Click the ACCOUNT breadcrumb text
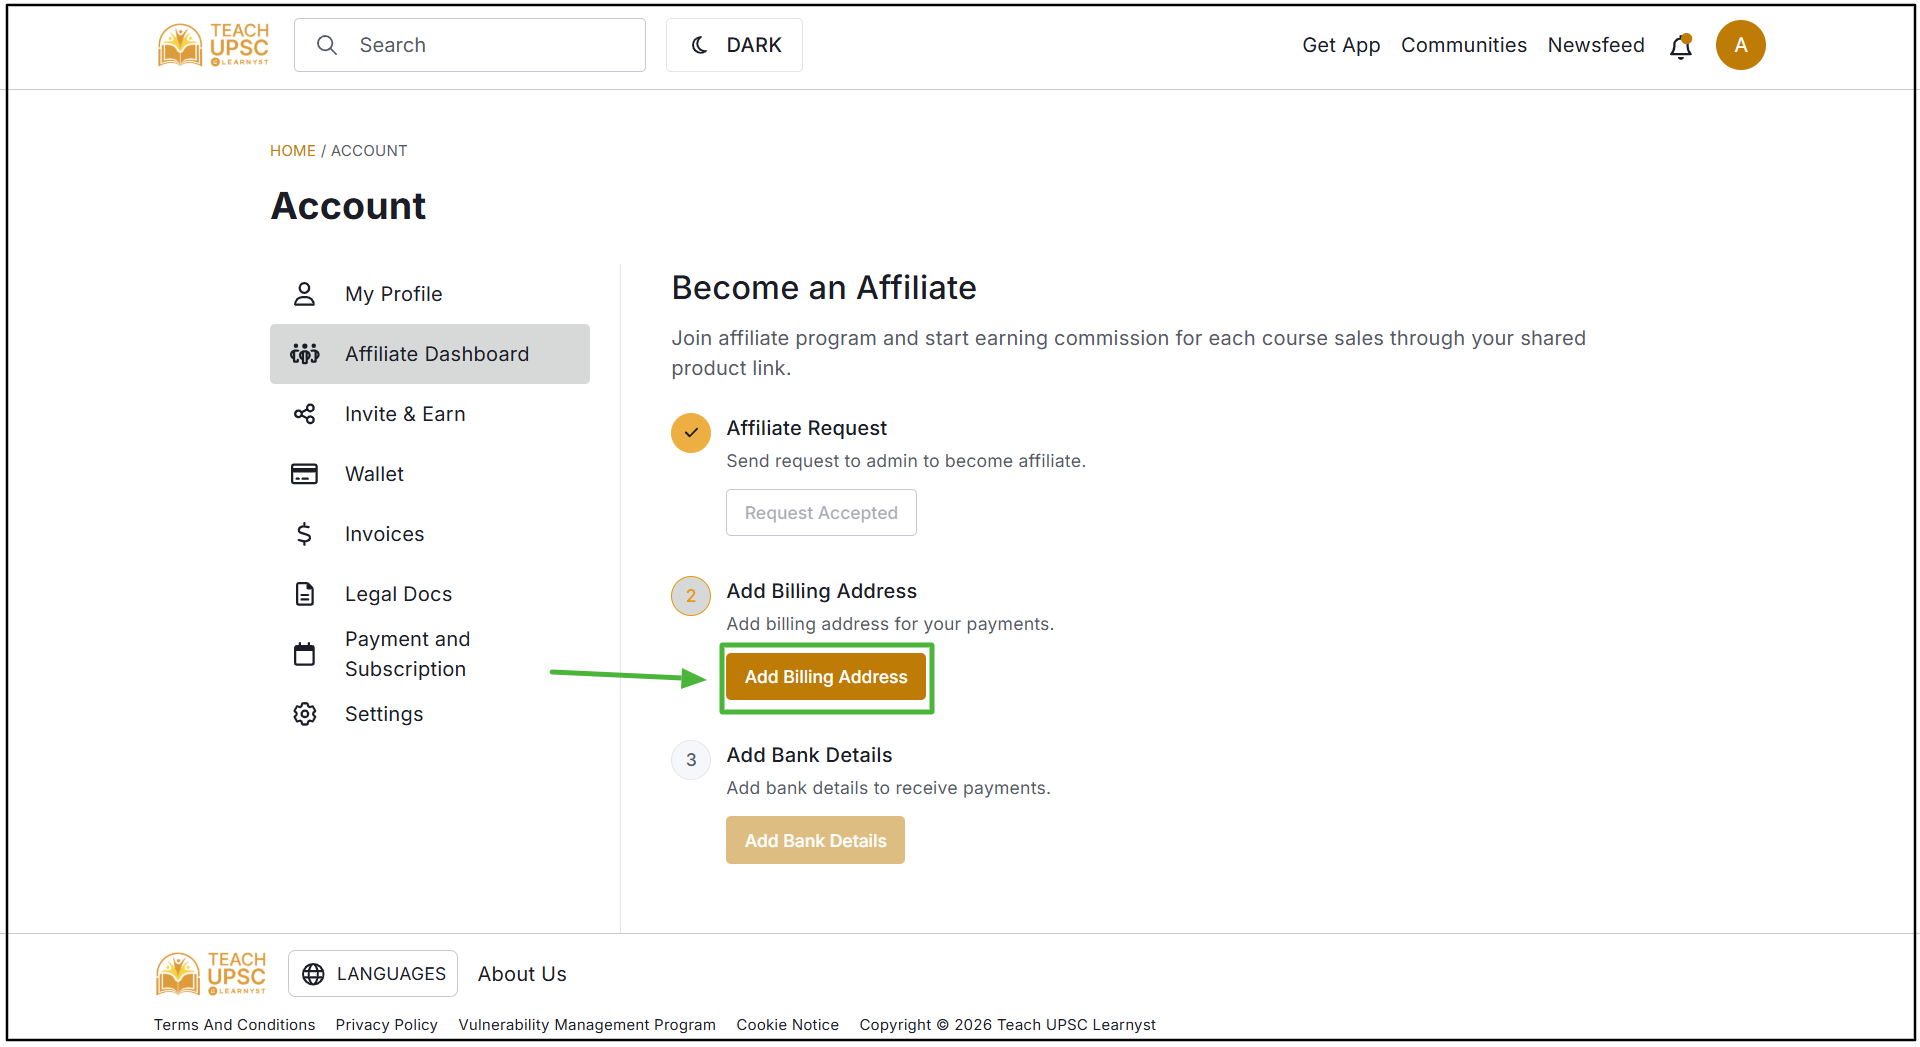This screenshot has width=1920, height=1047. pyautogui.click(x=369, y=151)
